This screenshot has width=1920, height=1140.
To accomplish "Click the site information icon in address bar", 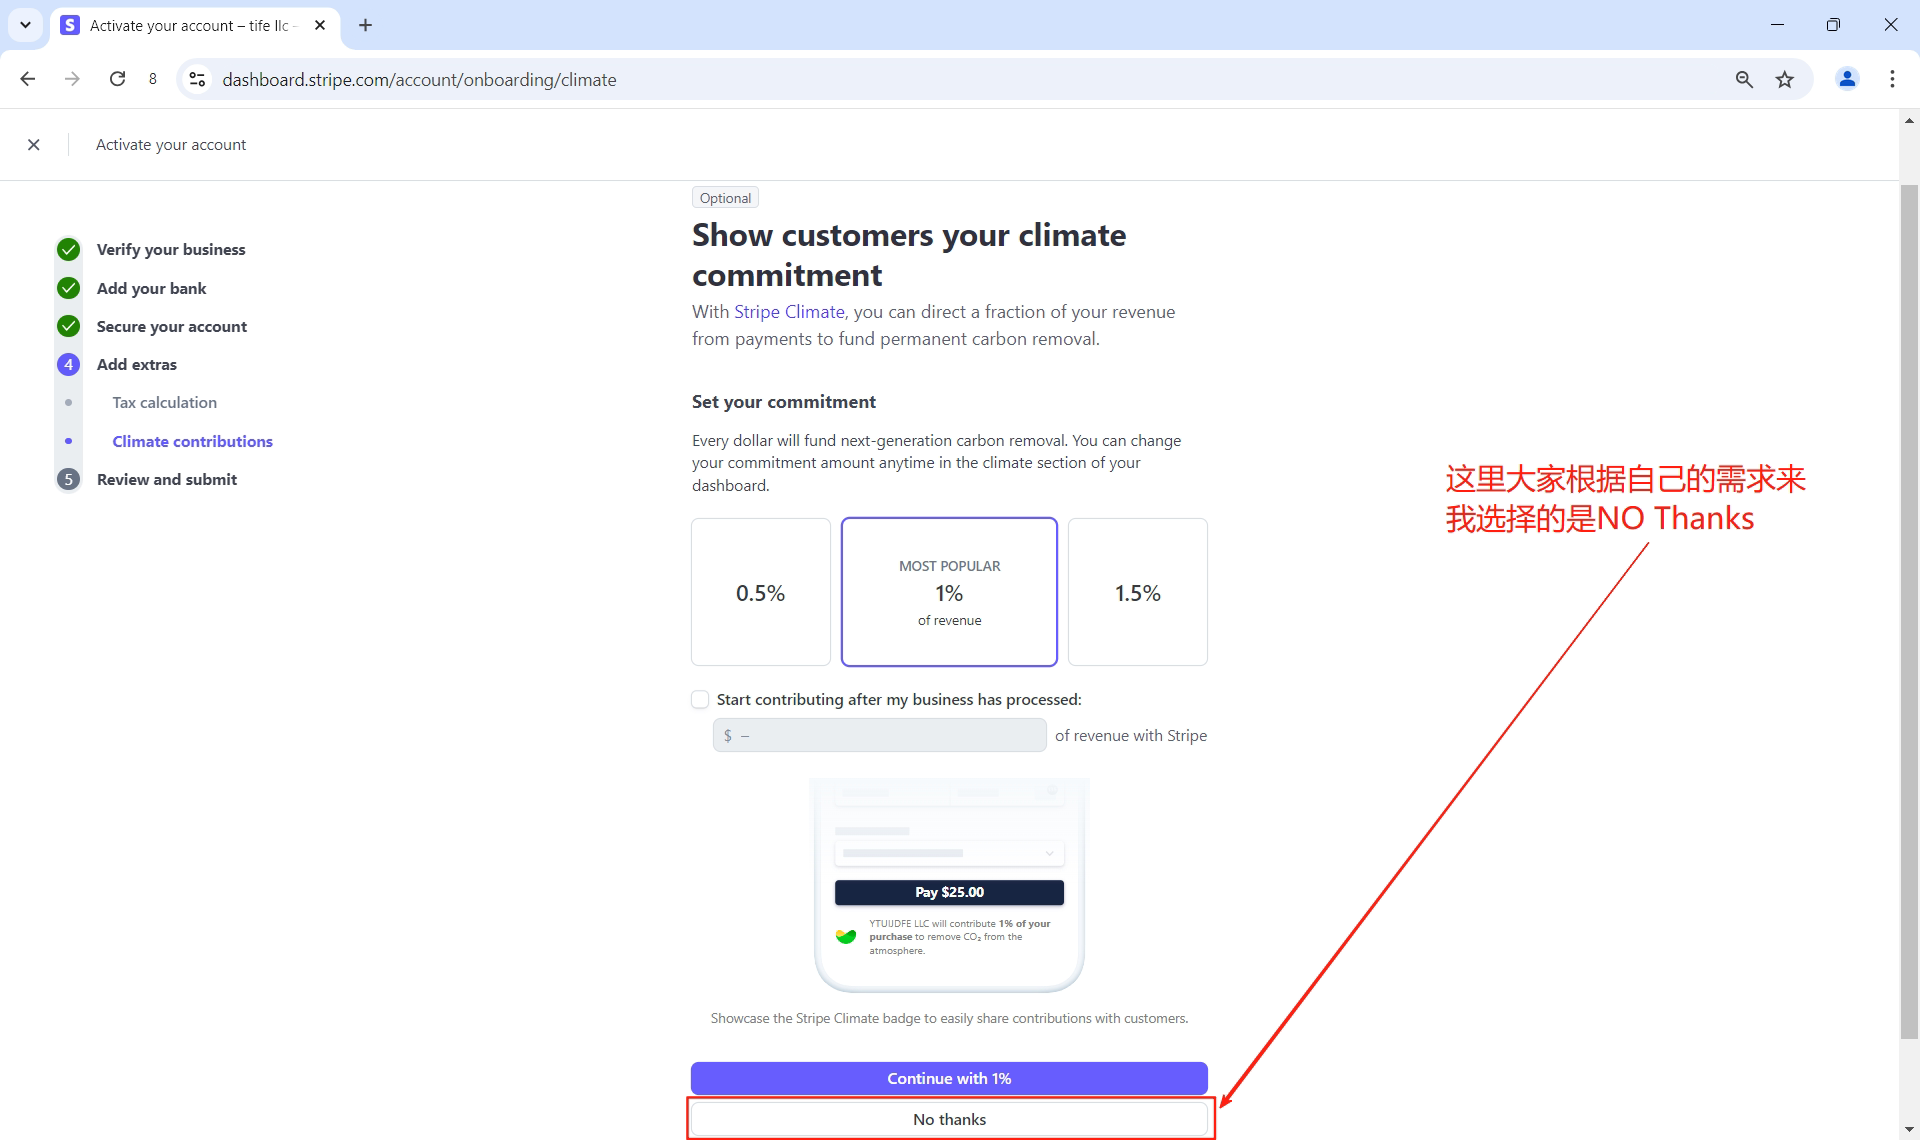I will tap(198, 79).
